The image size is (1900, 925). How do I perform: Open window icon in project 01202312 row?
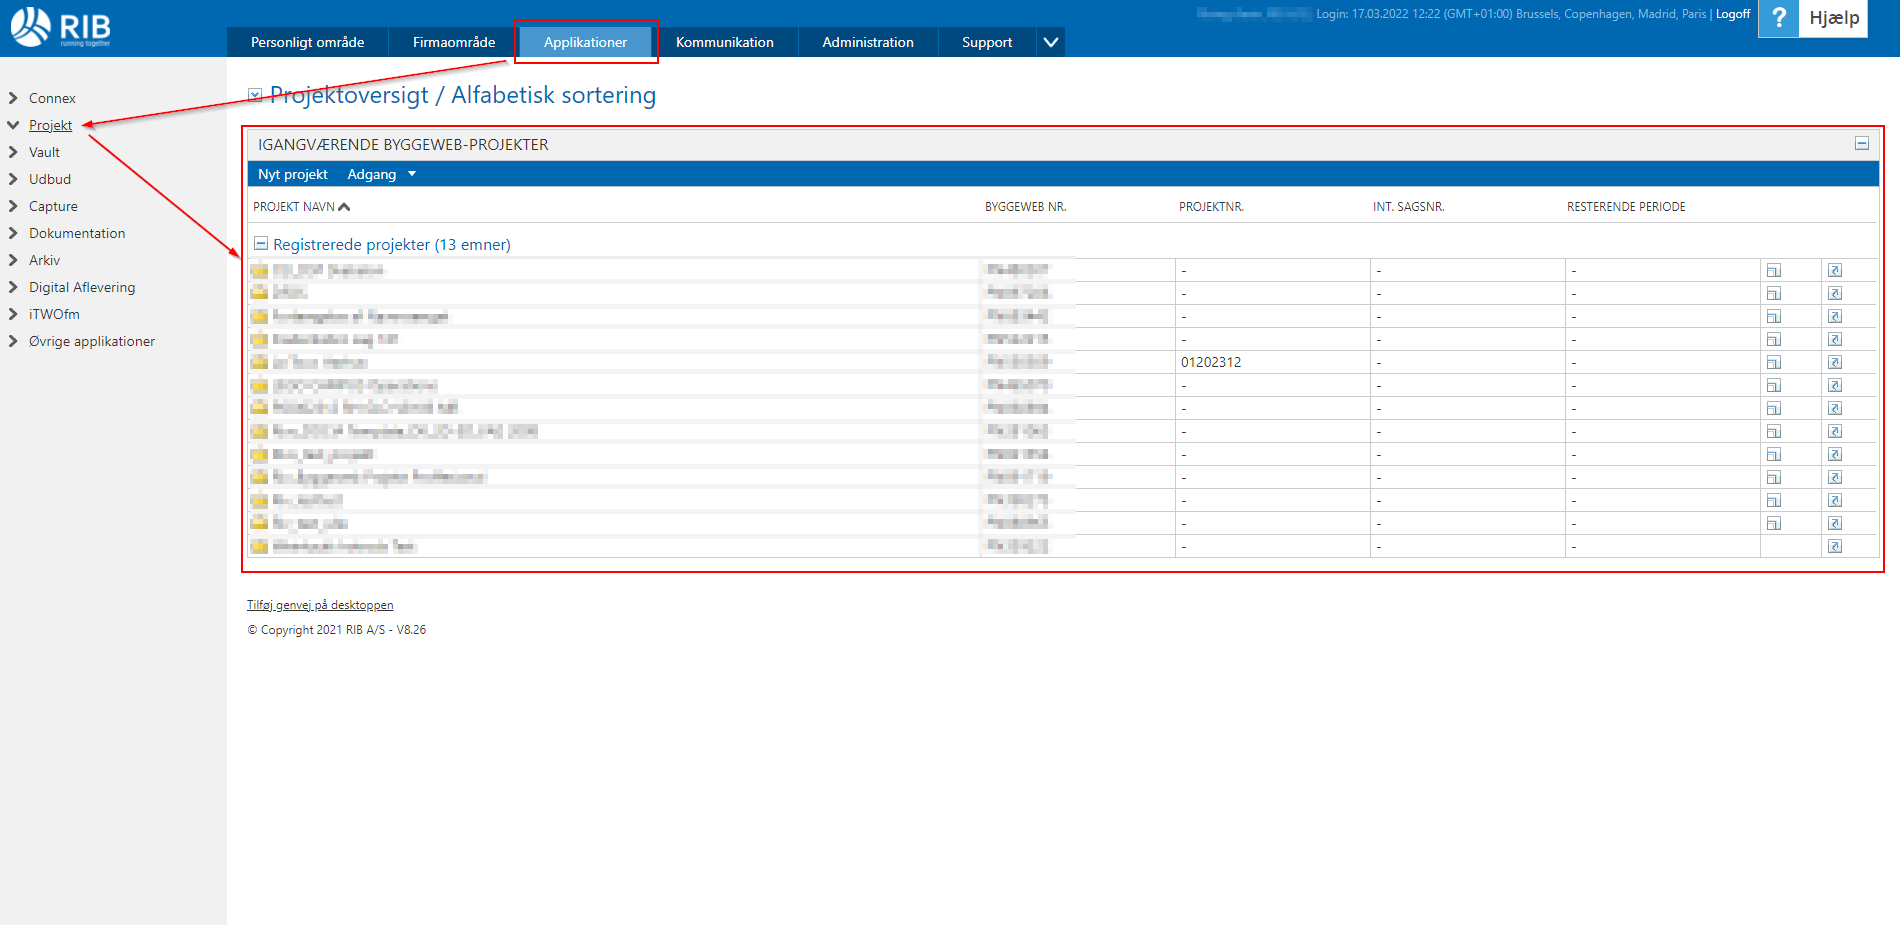click(x=1773, y=363)
